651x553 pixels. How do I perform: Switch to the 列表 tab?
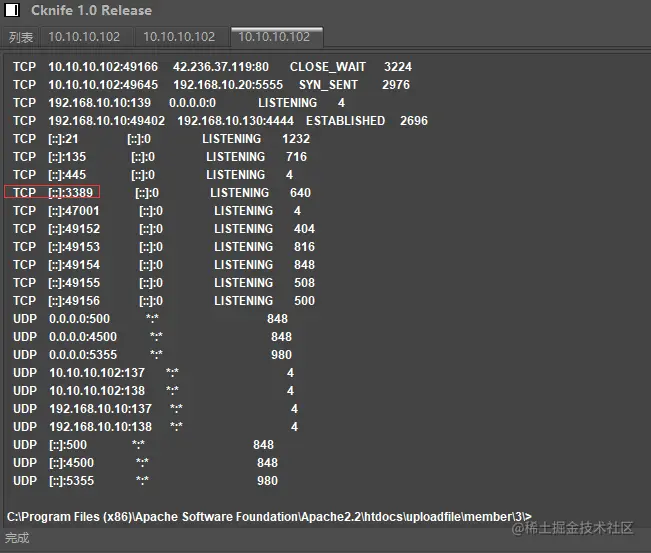[x=21, y=37]
